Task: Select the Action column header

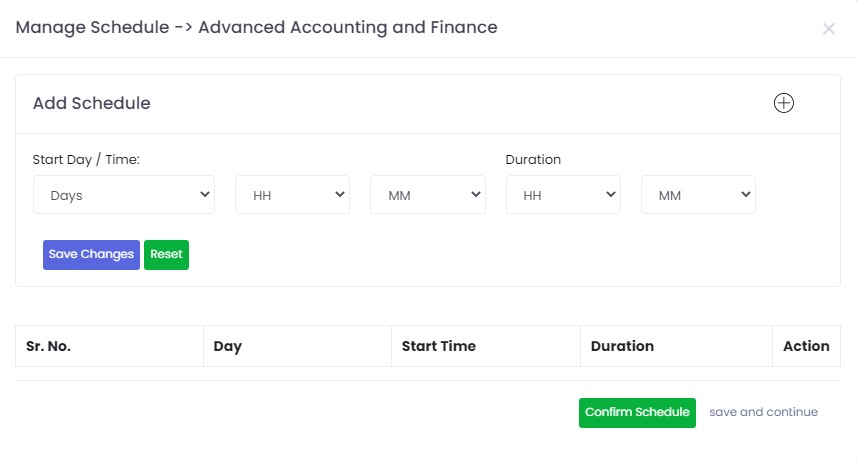Action: tap(806, 346)
